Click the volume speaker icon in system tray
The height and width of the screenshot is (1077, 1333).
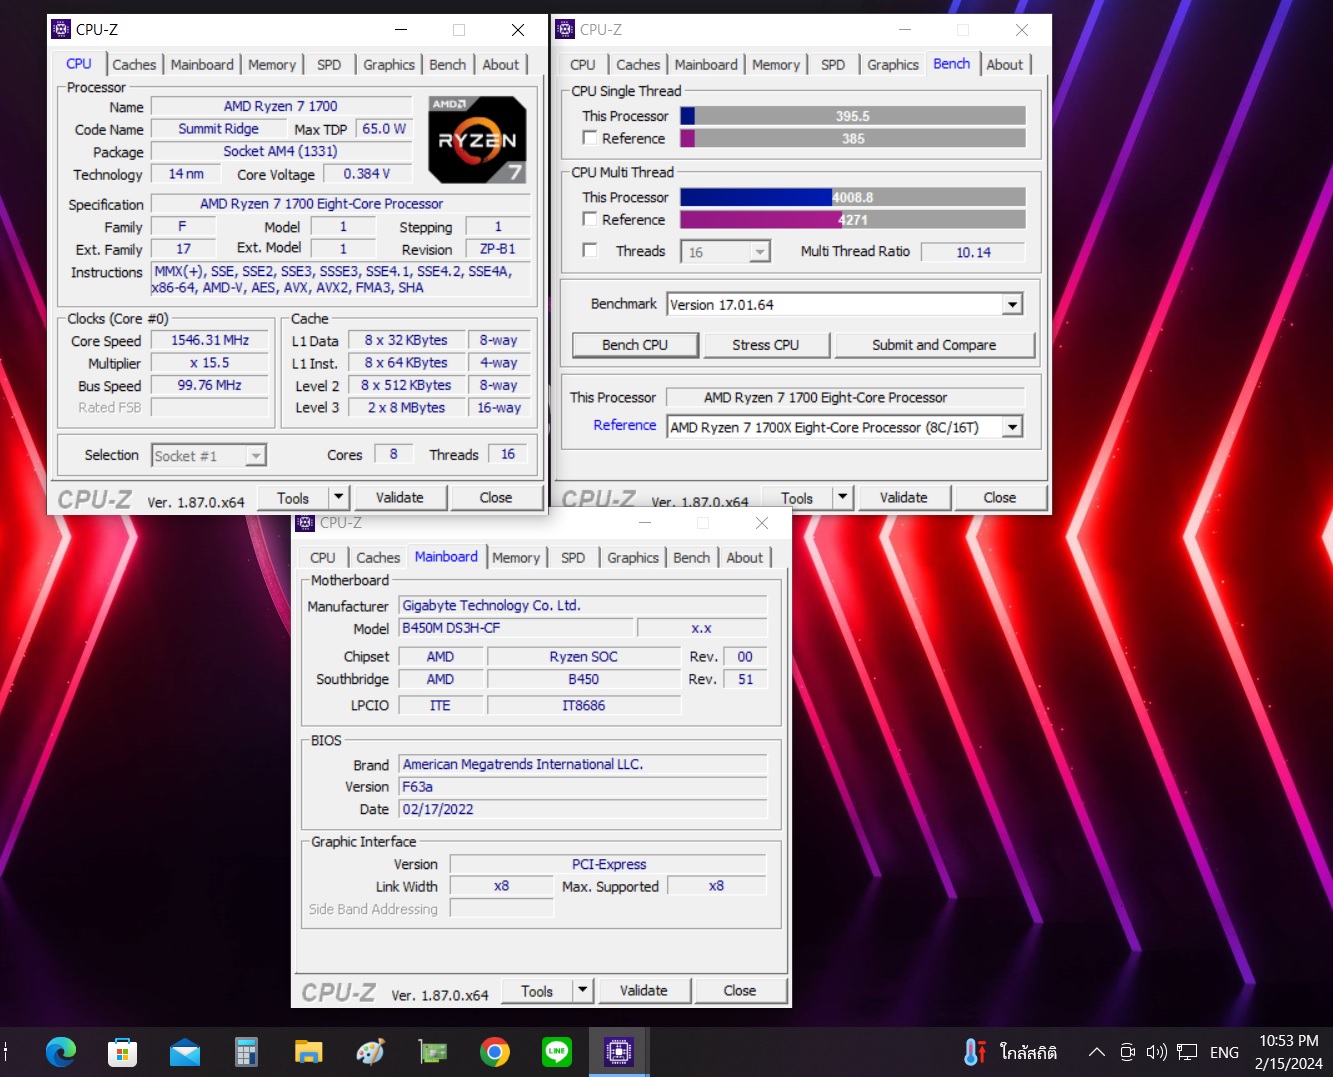pyautogui.click(x=1156, y=1052)
